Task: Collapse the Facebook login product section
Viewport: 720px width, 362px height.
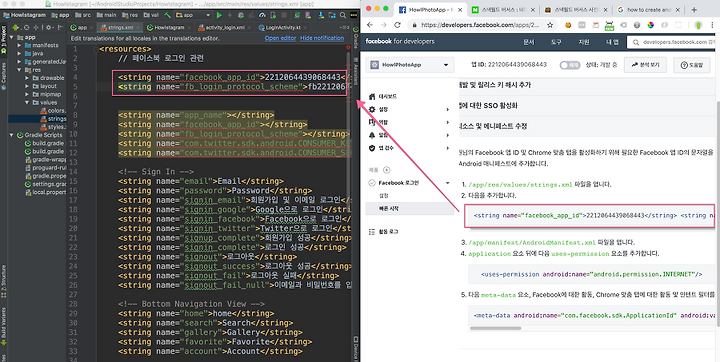Action: [447, 183]
